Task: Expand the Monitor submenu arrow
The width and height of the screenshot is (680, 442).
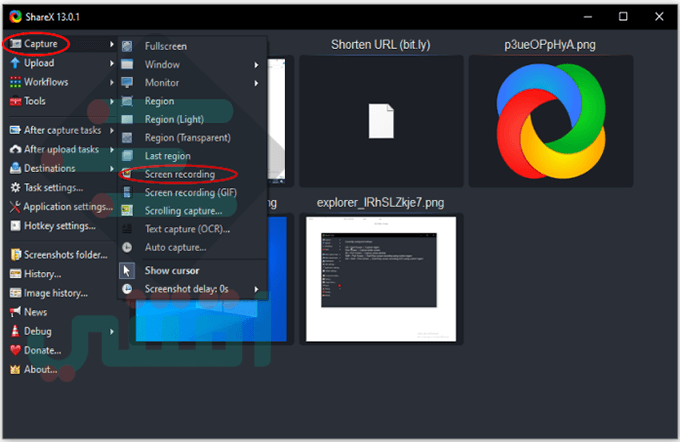Action: pos(256,83)
